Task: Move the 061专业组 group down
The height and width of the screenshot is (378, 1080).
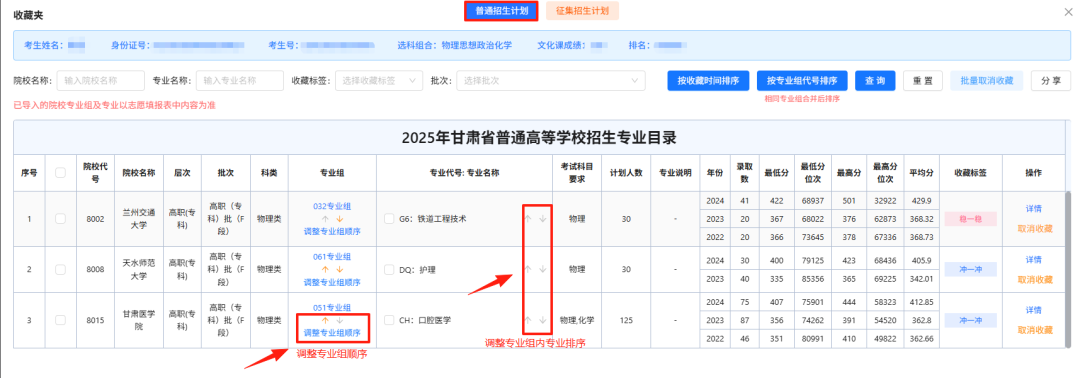Action: tap(339, 269)
